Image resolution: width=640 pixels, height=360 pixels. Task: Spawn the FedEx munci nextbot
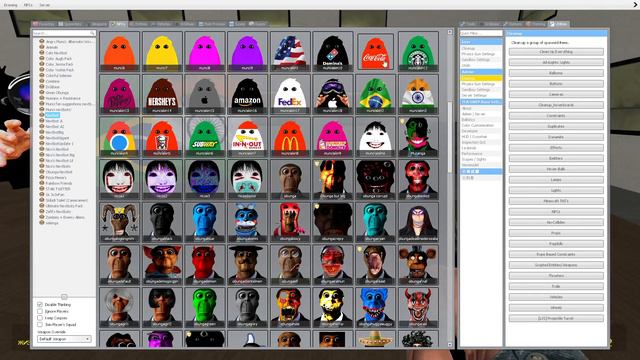tap(290, 94)
